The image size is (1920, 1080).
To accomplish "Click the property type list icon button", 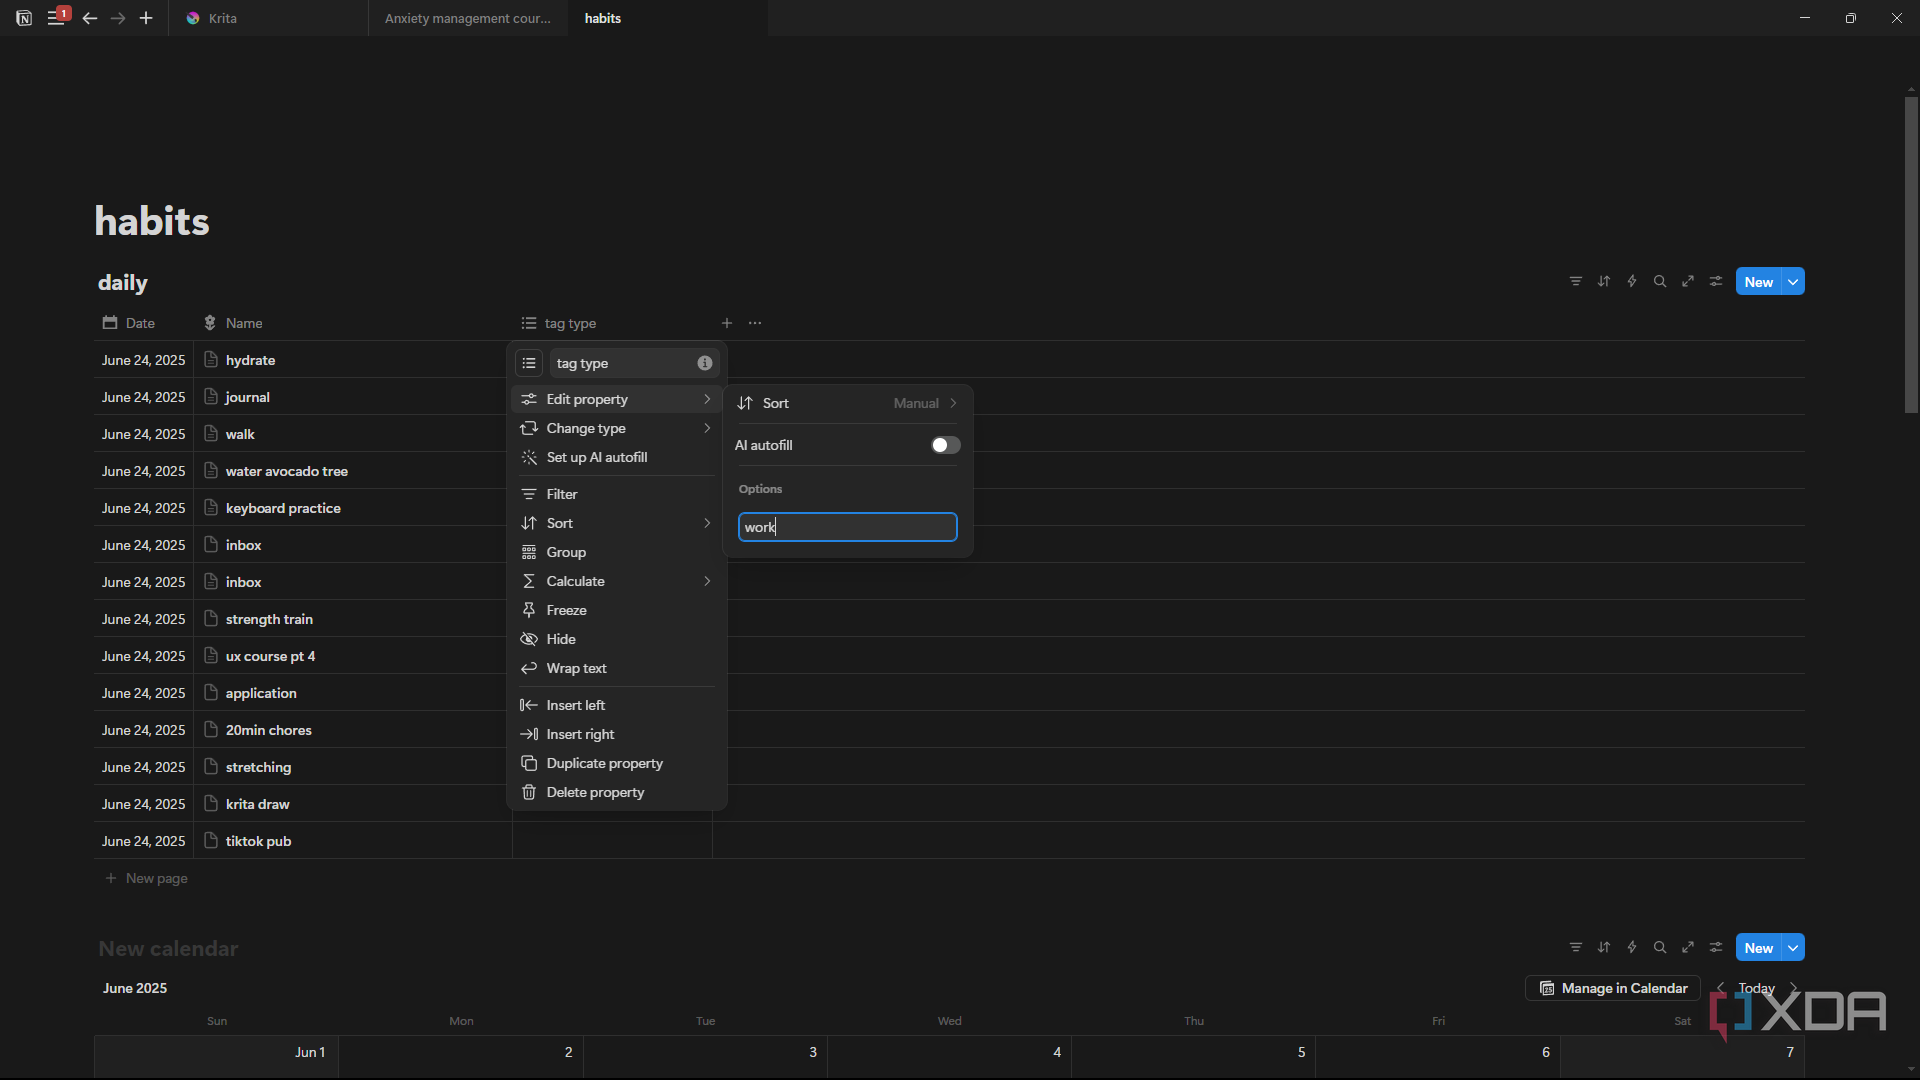I will coord(529,363).
